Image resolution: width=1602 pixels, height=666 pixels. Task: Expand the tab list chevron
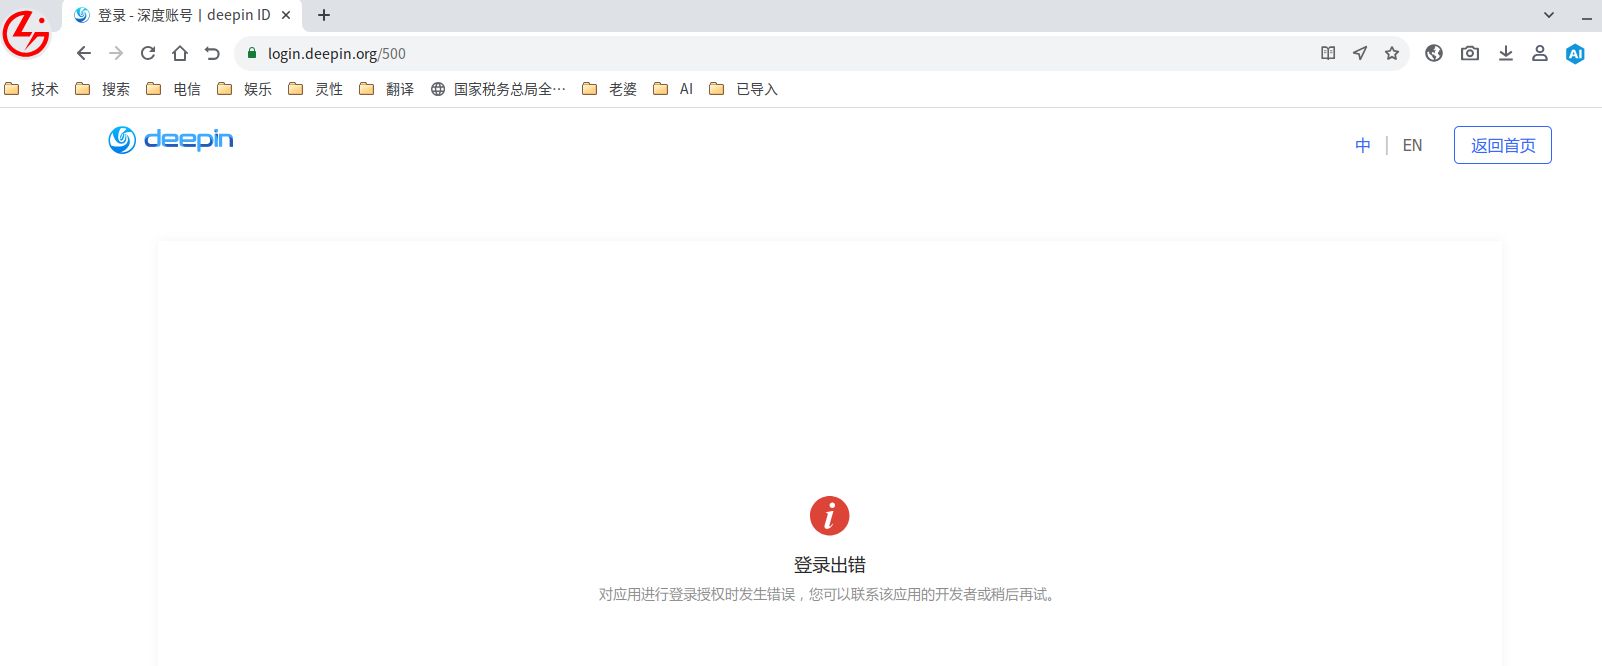click(1549, 15)
